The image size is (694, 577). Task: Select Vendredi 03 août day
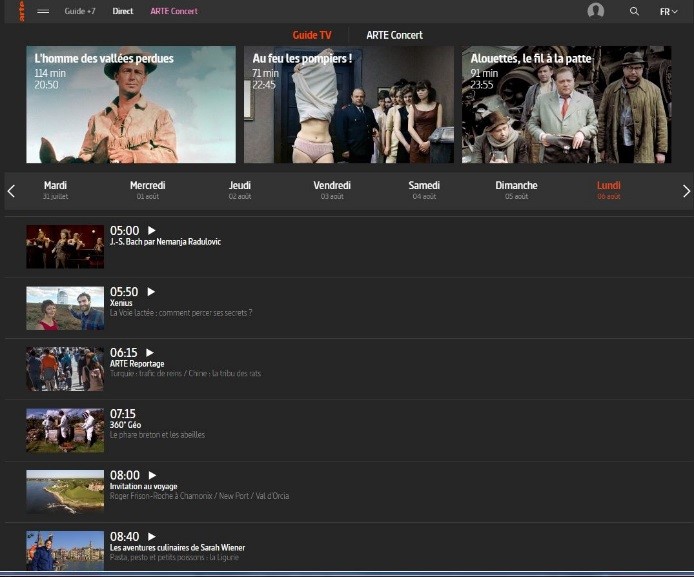332,190
